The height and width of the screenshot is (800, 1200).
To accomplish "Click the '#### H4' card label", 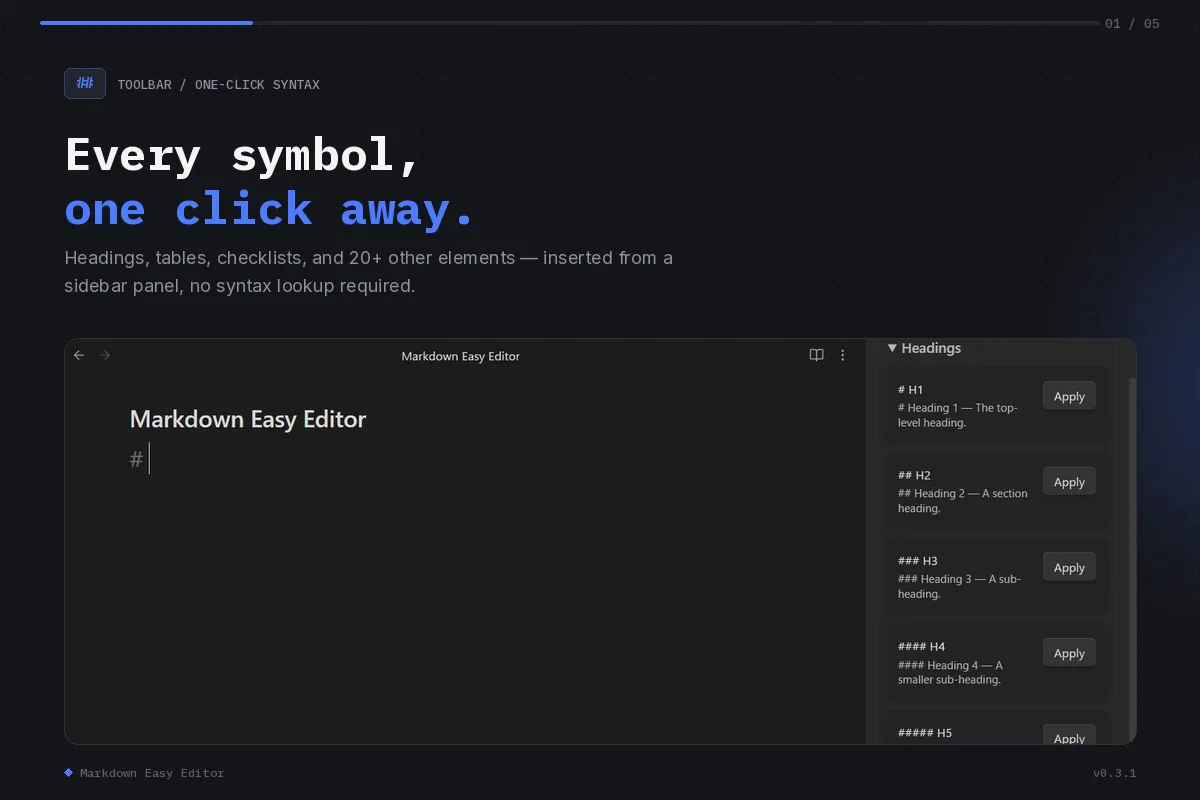I will click(921, 647).
